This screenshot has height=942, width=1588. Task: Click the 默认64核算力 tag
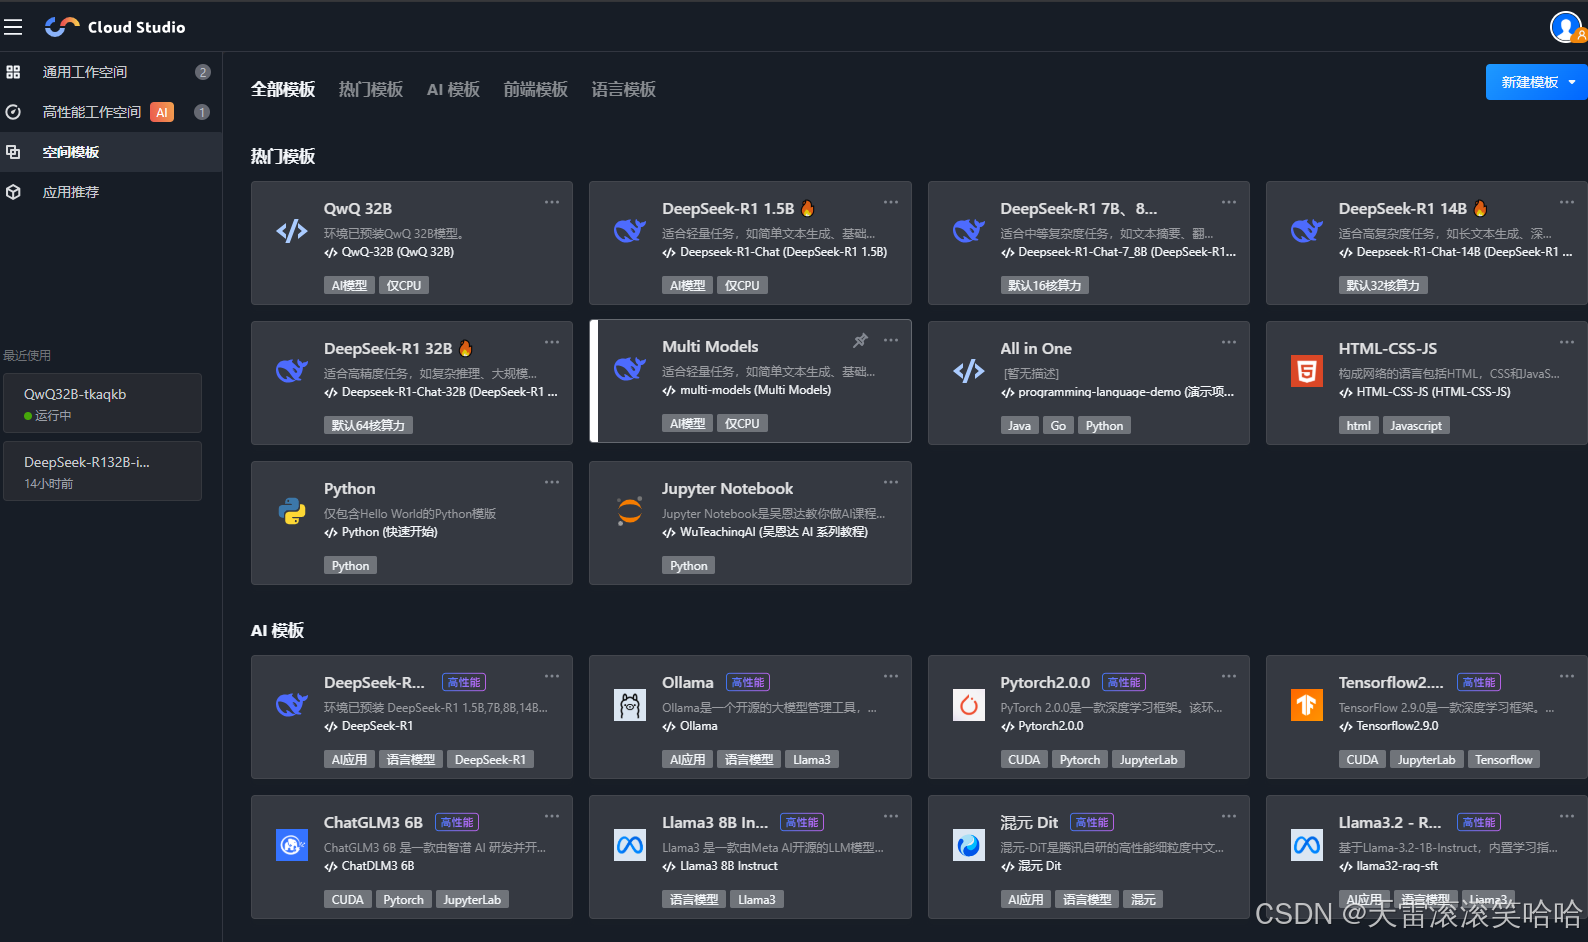[368, 426]
